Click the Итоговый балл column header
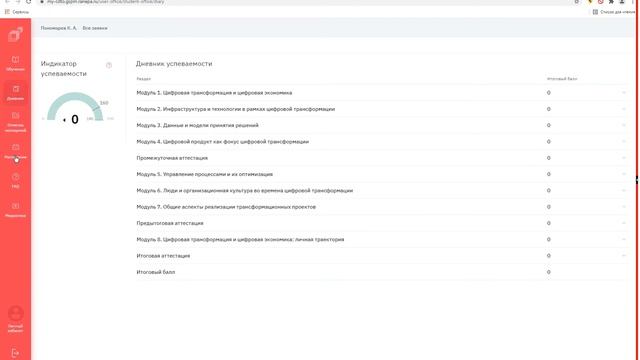This screenshot has width=640, height=360. coord(562,79)
